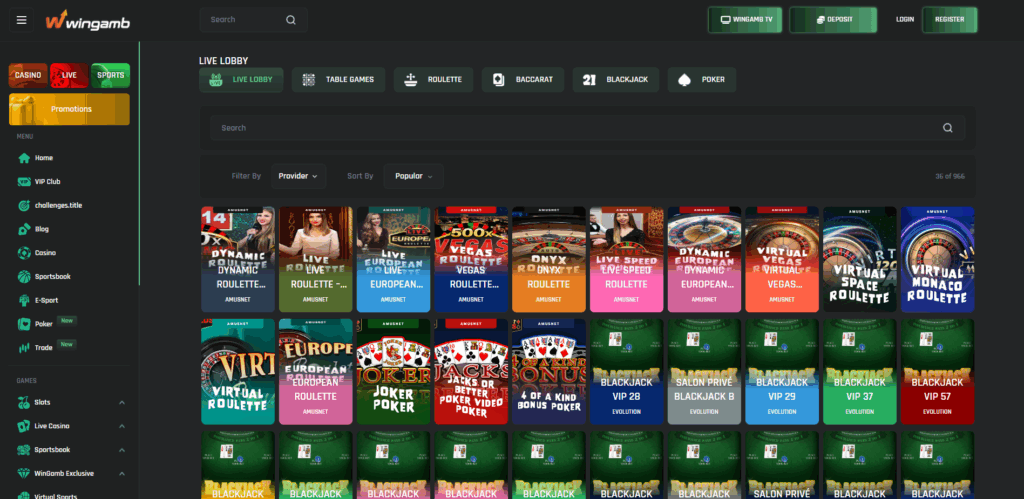Click the Login link

(x=904, y=20)
